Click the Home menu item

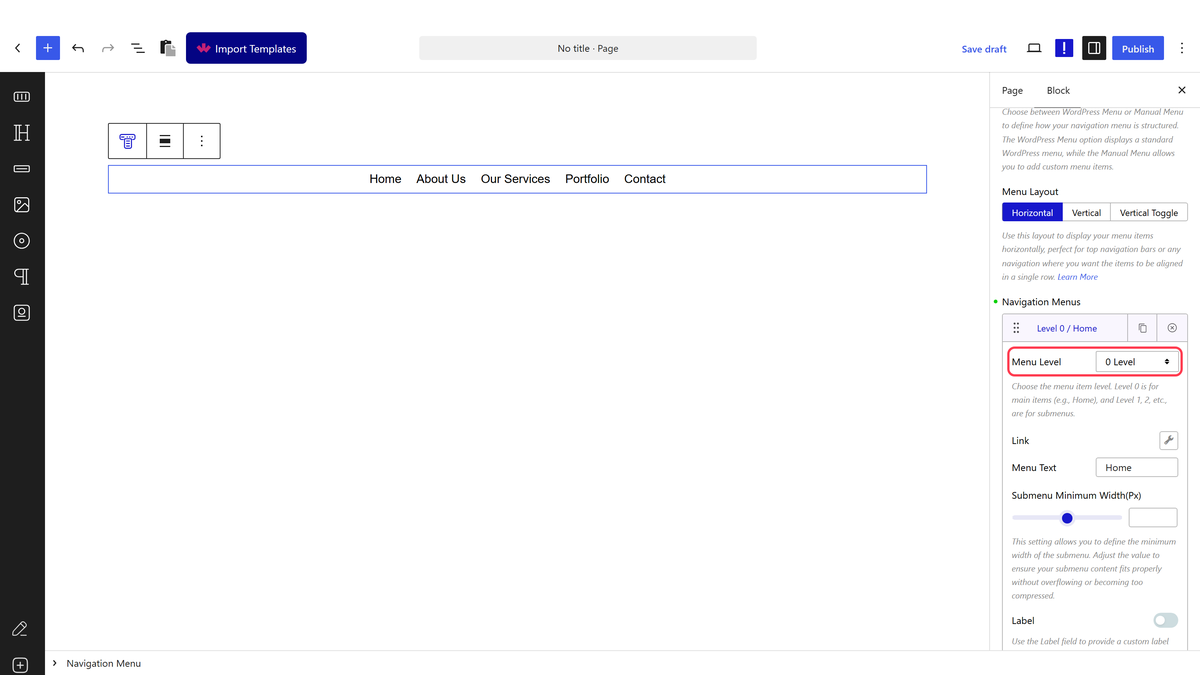385,179
